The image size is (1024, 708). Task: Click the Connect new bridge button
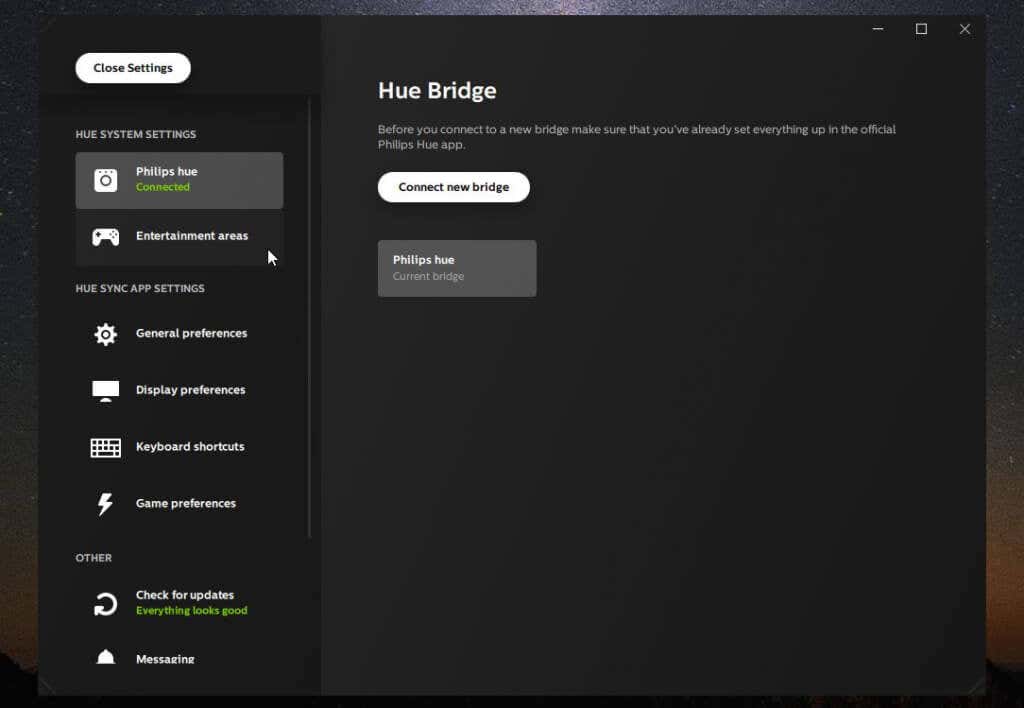coord(453,187)
